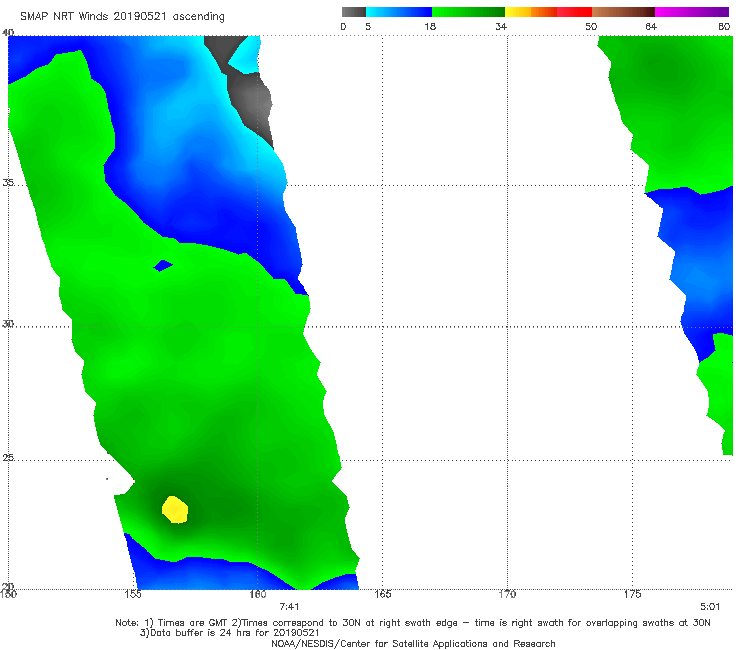Click the color bar label '18'
The height and width of the screenshot is (650, 740).
[x=430, y=27]
